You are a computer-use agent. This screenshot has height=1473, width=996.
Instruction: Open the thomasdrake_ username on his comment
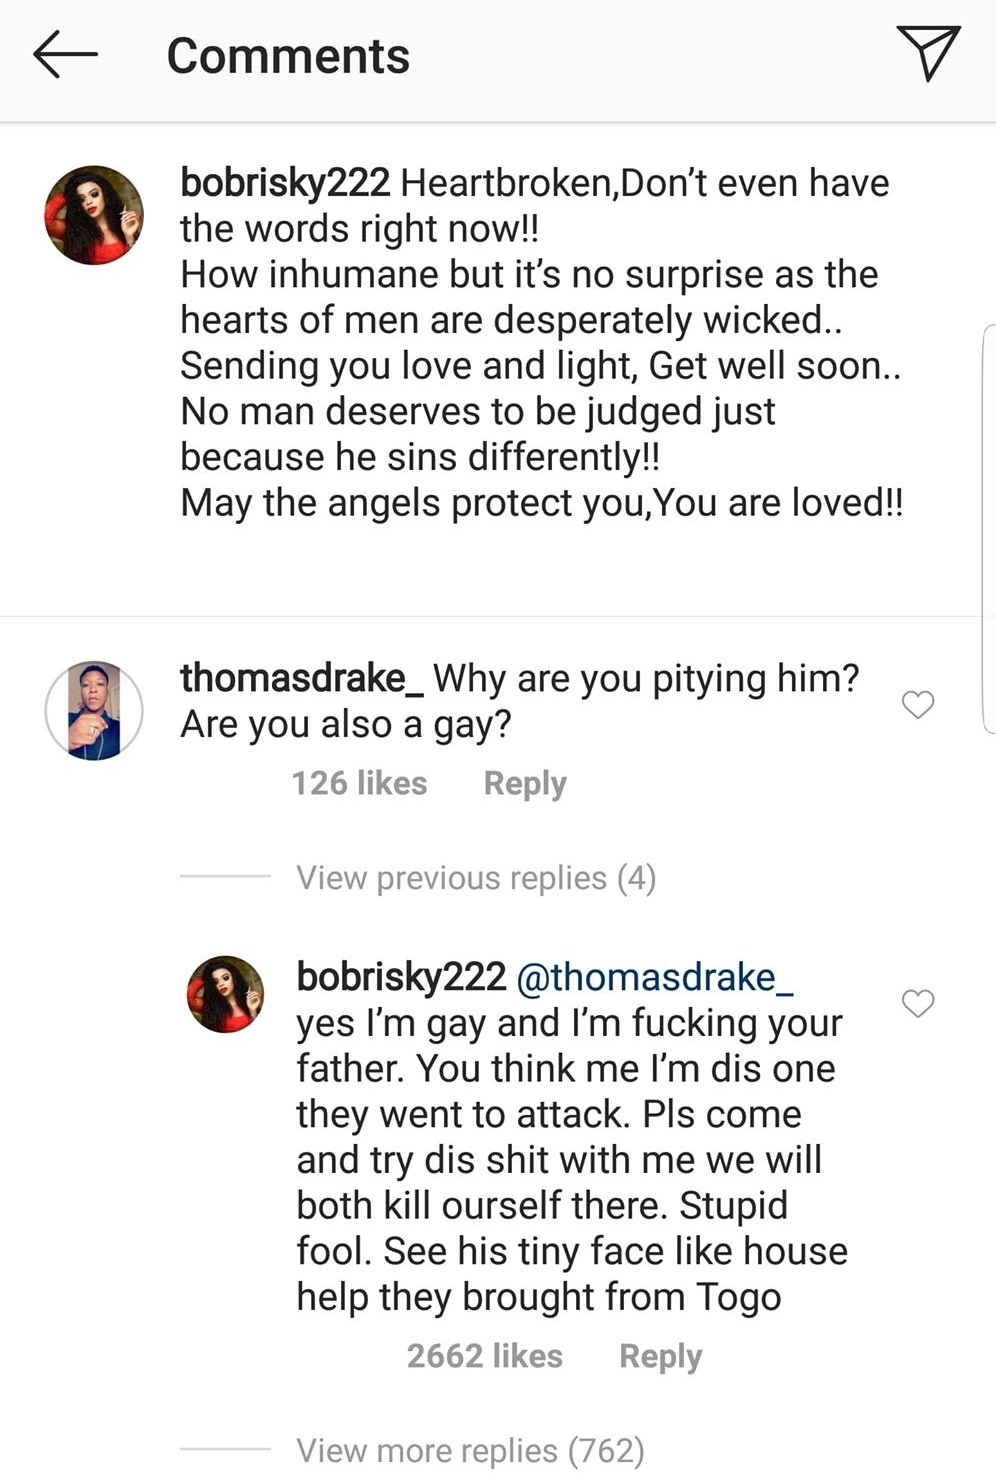click(302, 678)
